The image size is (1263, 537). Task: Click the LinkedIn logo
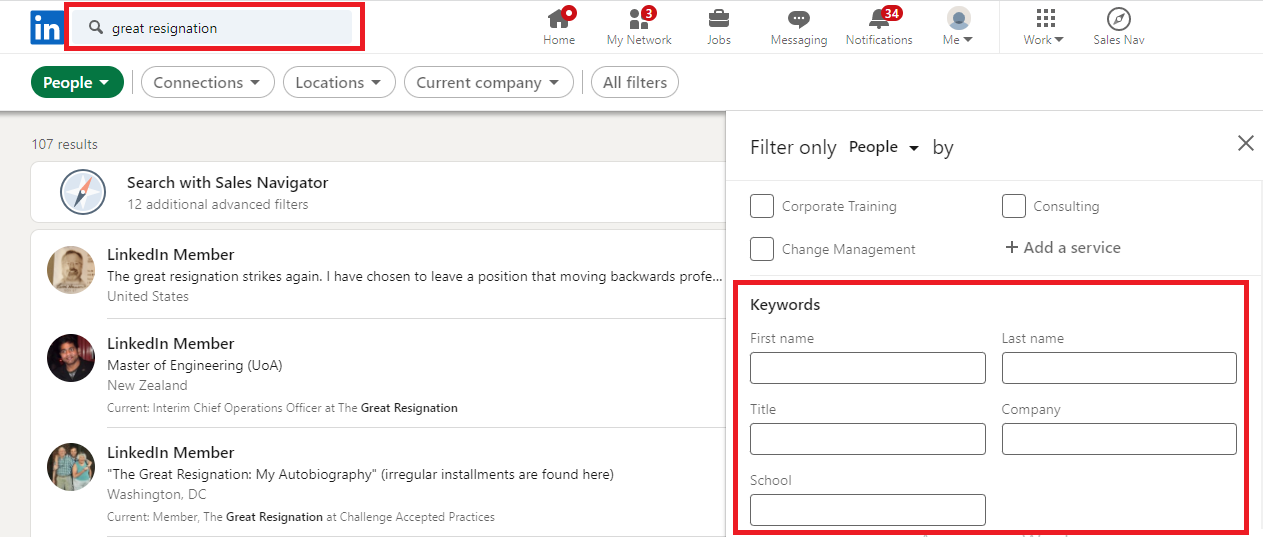coord(46,28)
